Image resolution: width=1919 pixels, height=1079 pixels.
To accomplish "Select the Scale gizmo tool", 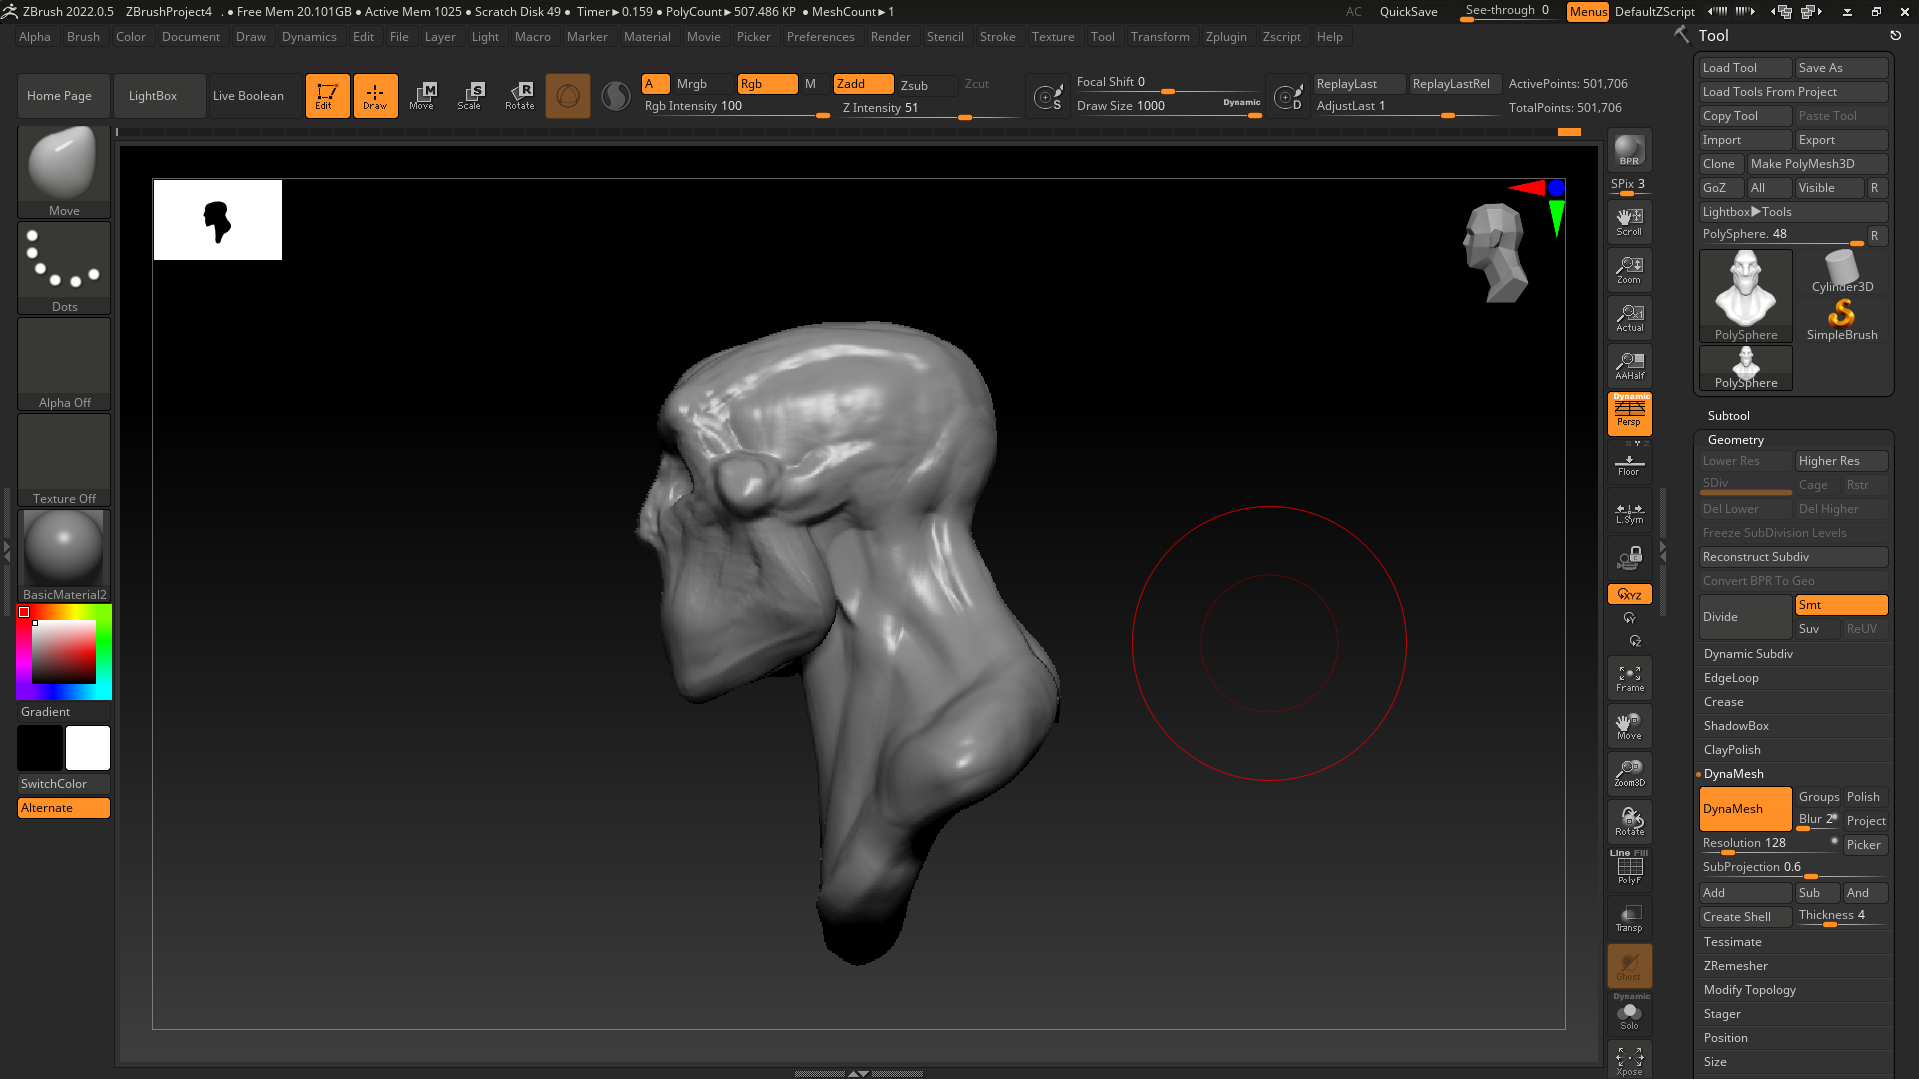I will [x=470, y=96].
